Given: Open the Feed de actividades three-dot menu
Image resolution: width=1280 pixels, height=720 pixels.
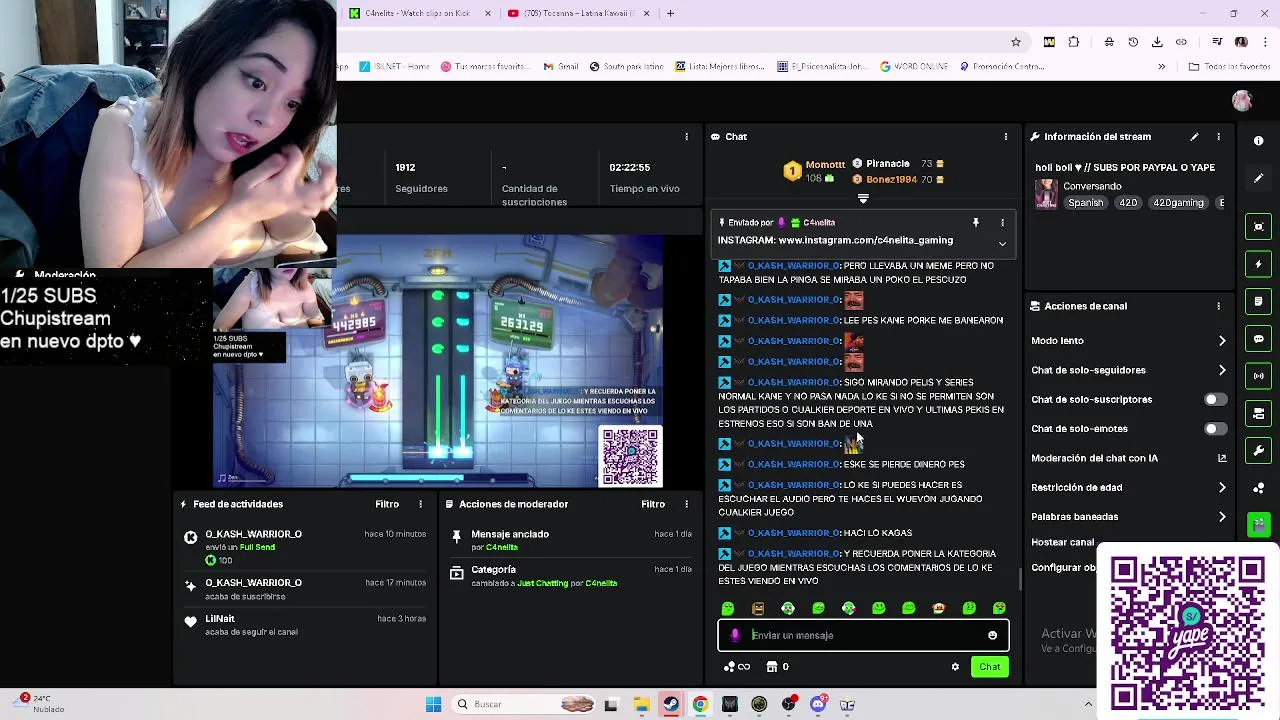Looking at the screenshot, I should tap(420, 504).
